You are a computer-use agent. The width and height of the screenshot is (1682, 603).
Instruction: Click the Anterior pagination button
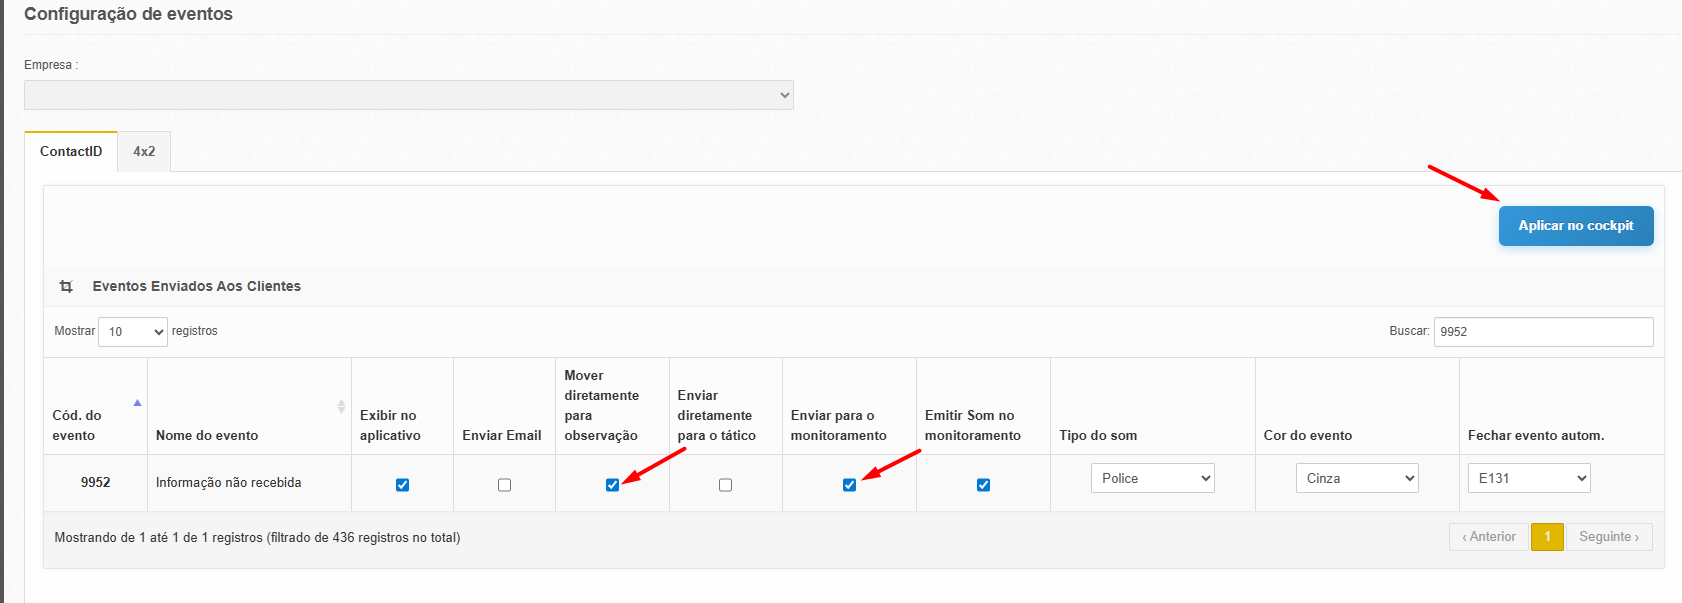(x=1488, y=537)
